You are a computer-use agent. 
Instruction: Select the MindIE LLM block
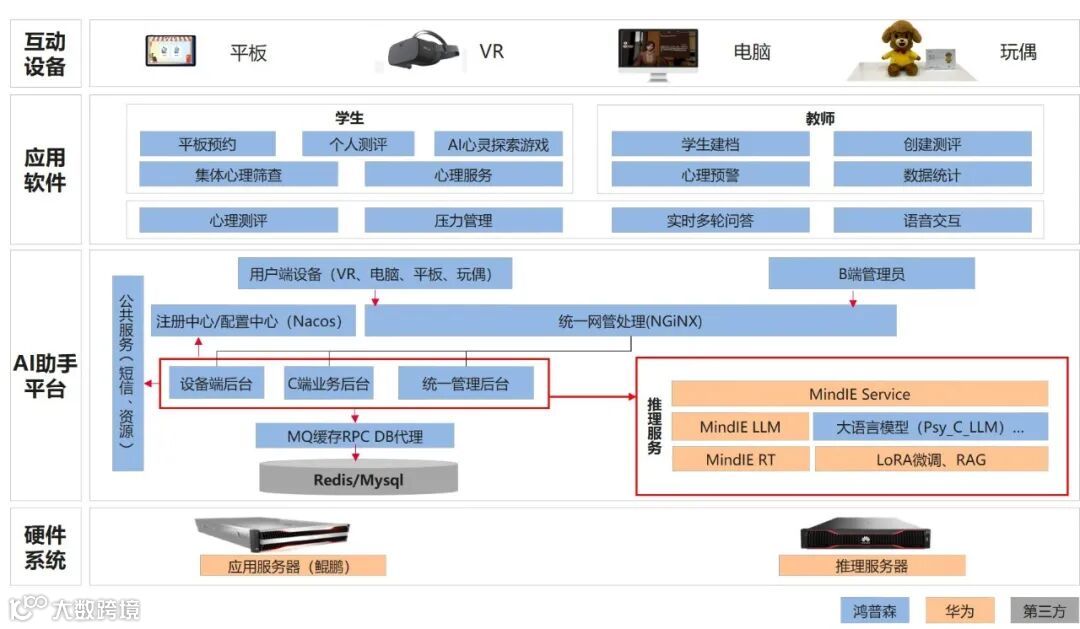[740, 426]
